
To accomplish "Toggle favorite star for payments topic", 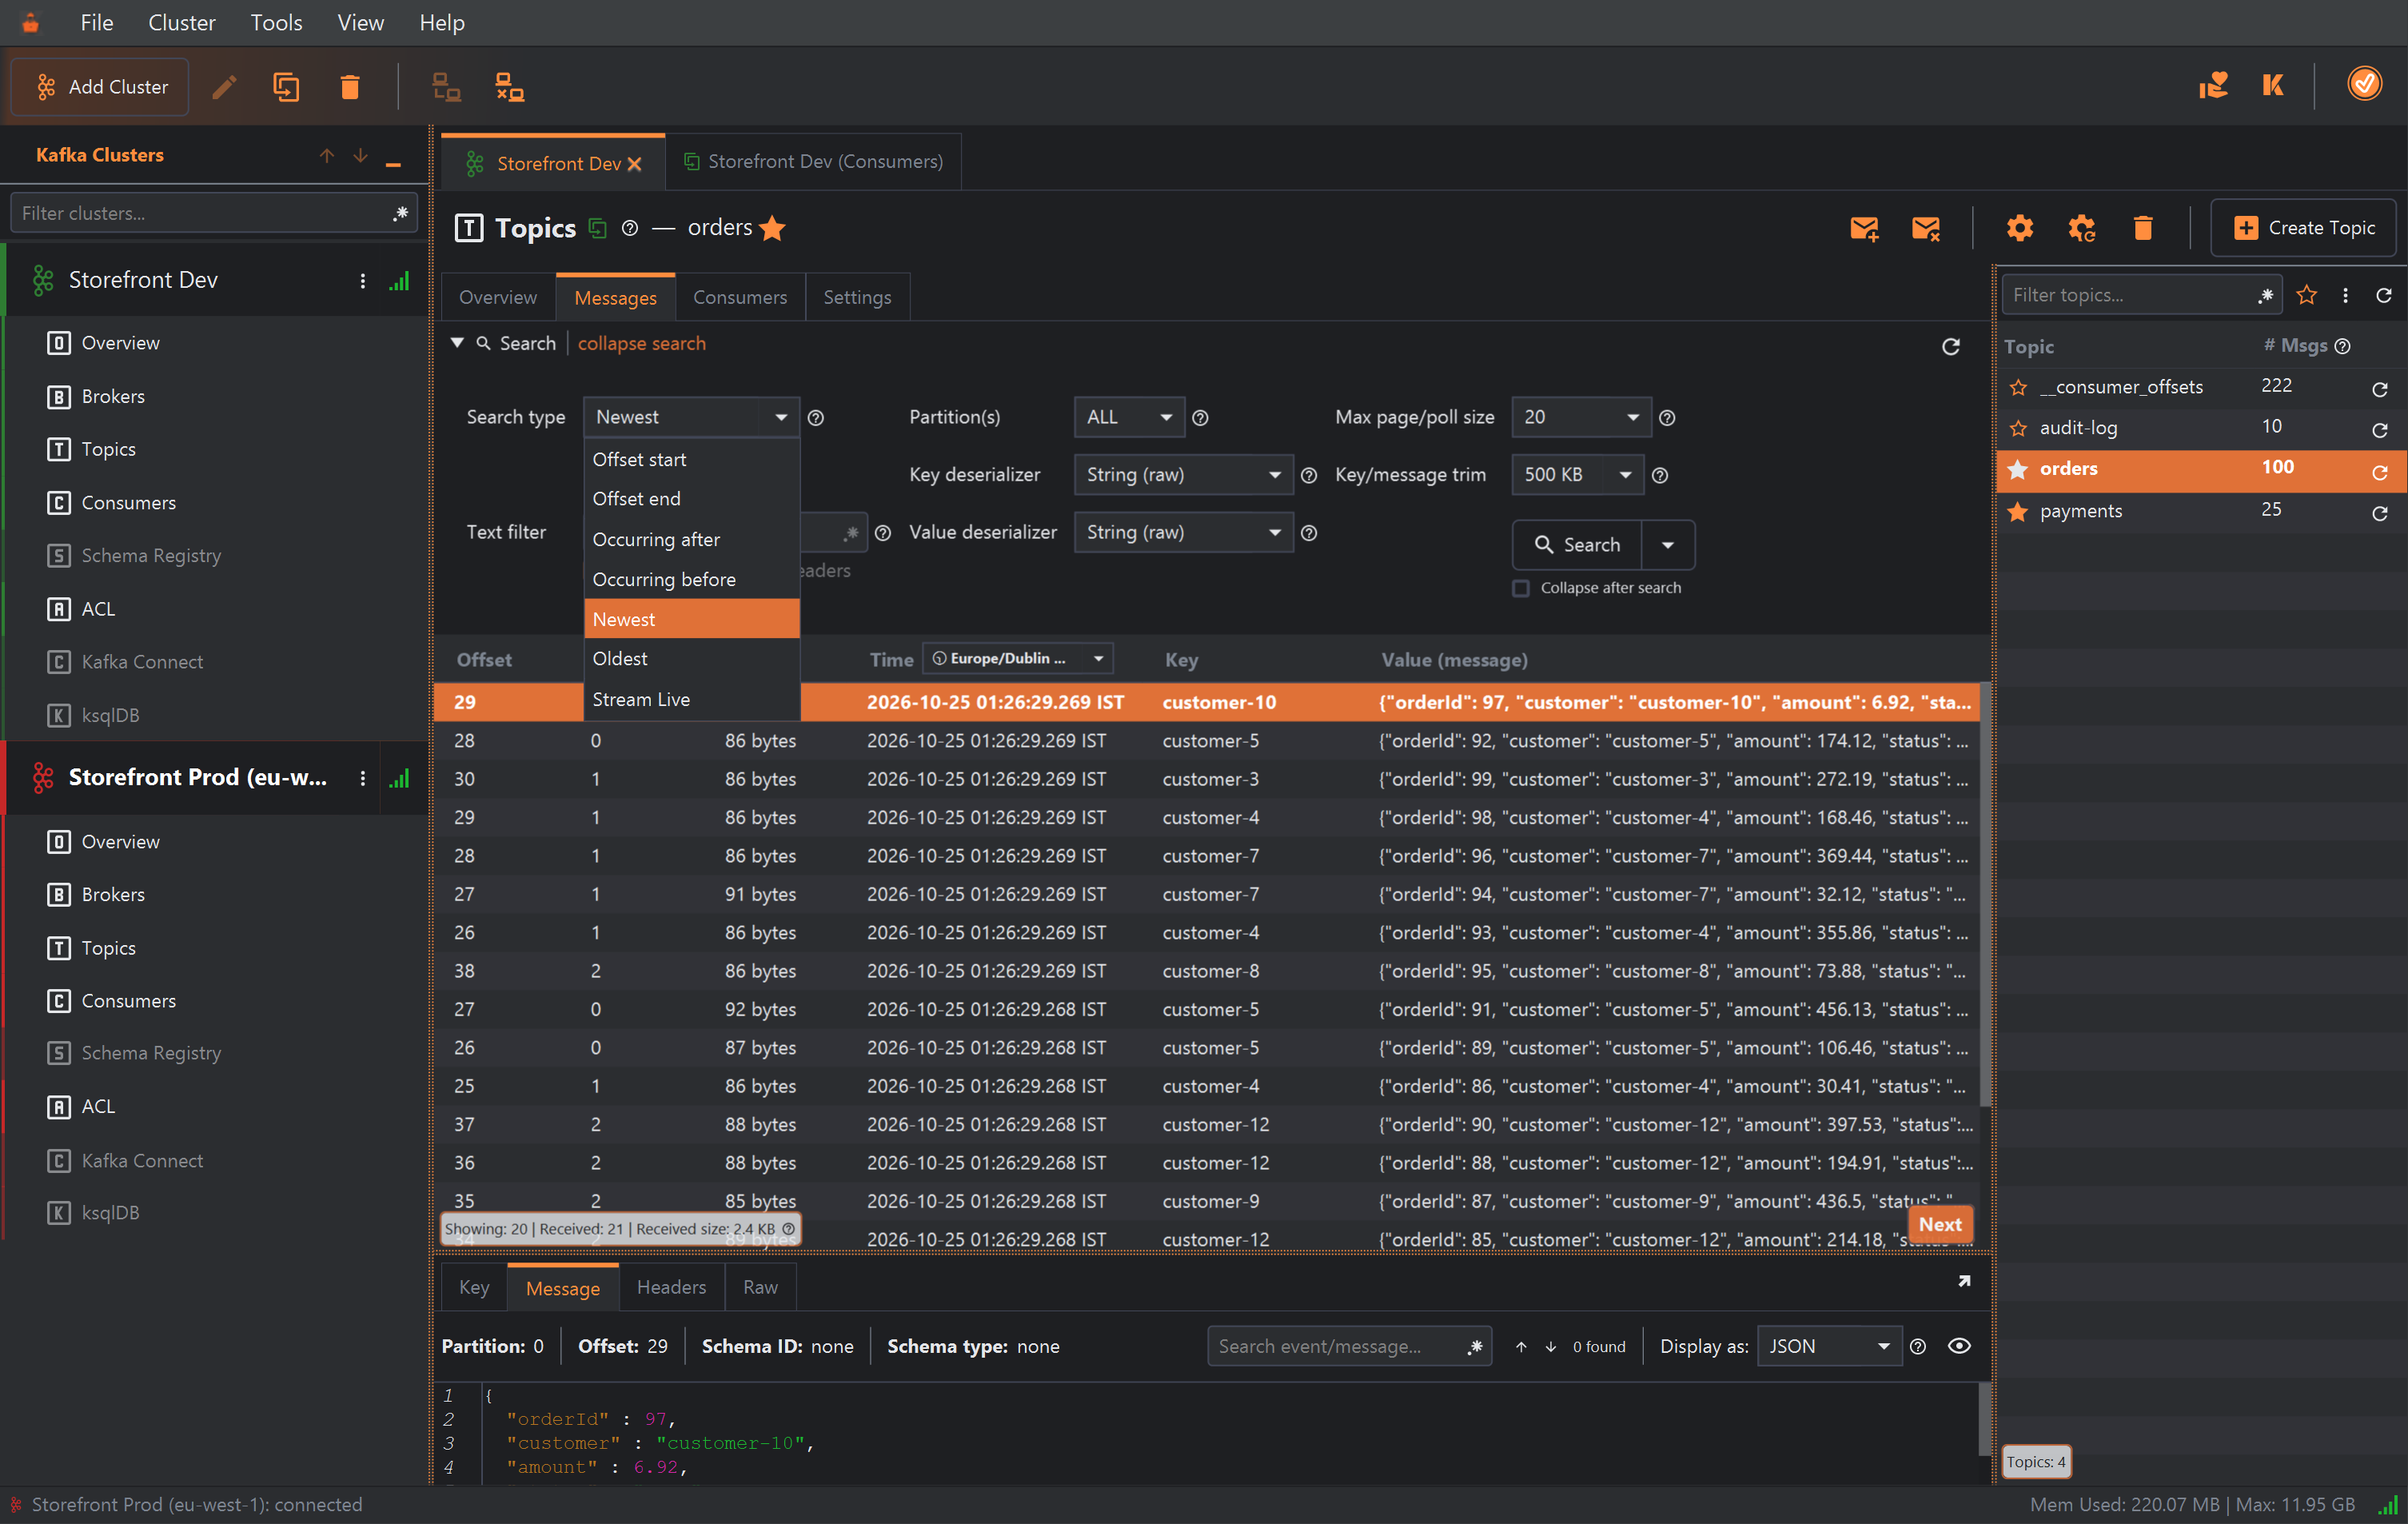I will tap(2018, 512).
